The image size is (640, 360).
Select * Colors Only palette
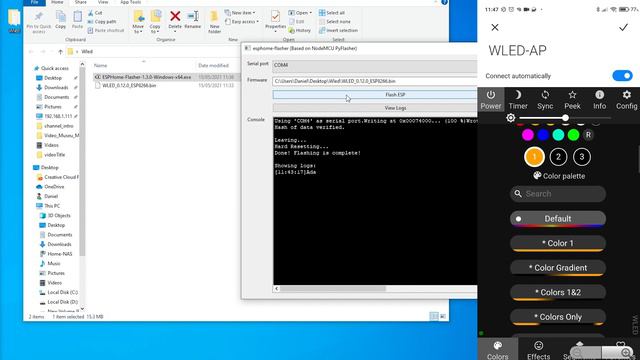point(558,317)
